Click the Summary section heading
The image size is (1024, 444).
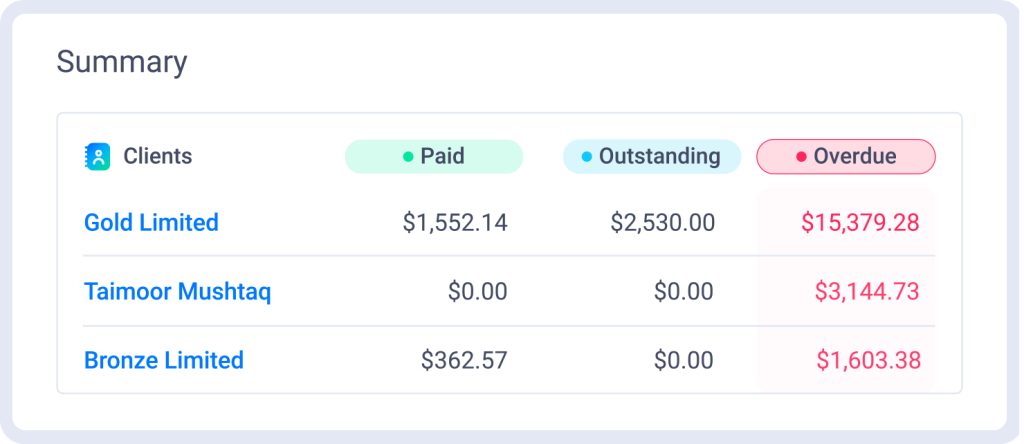tap(122, 62)
